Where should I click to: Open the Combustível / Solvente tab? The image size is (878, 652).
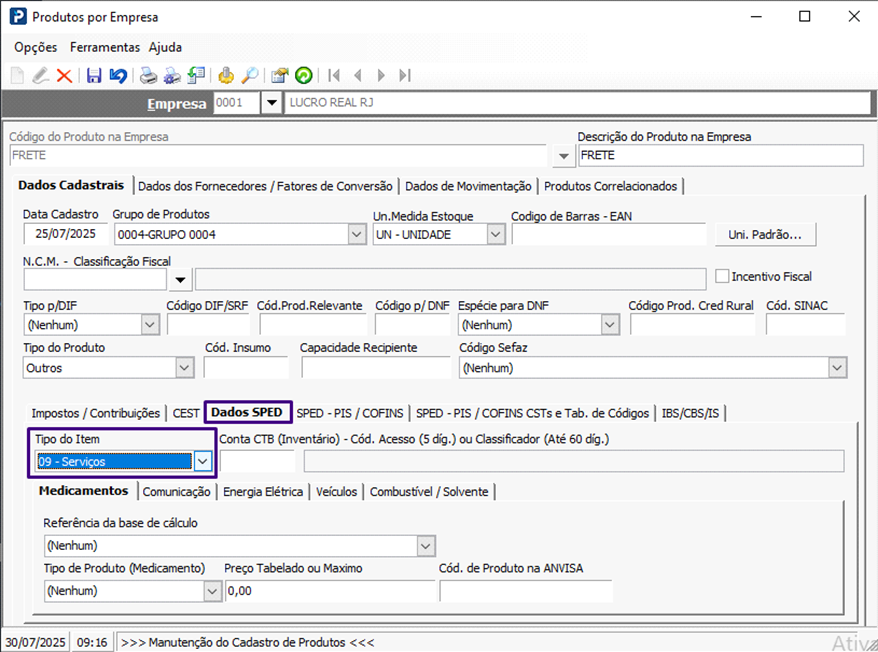point(429,491)
